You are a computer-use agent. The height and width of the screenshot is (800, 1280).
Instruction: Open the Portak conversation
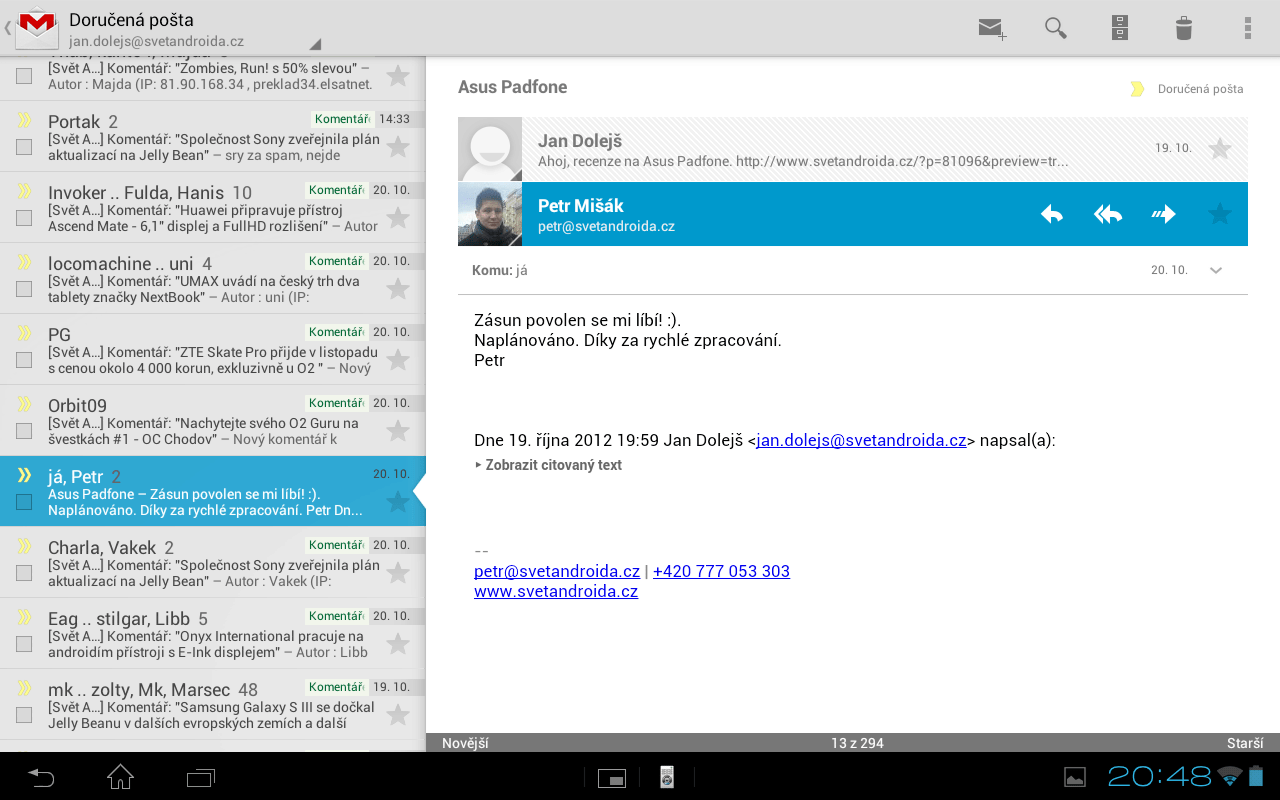coord(213,136)
